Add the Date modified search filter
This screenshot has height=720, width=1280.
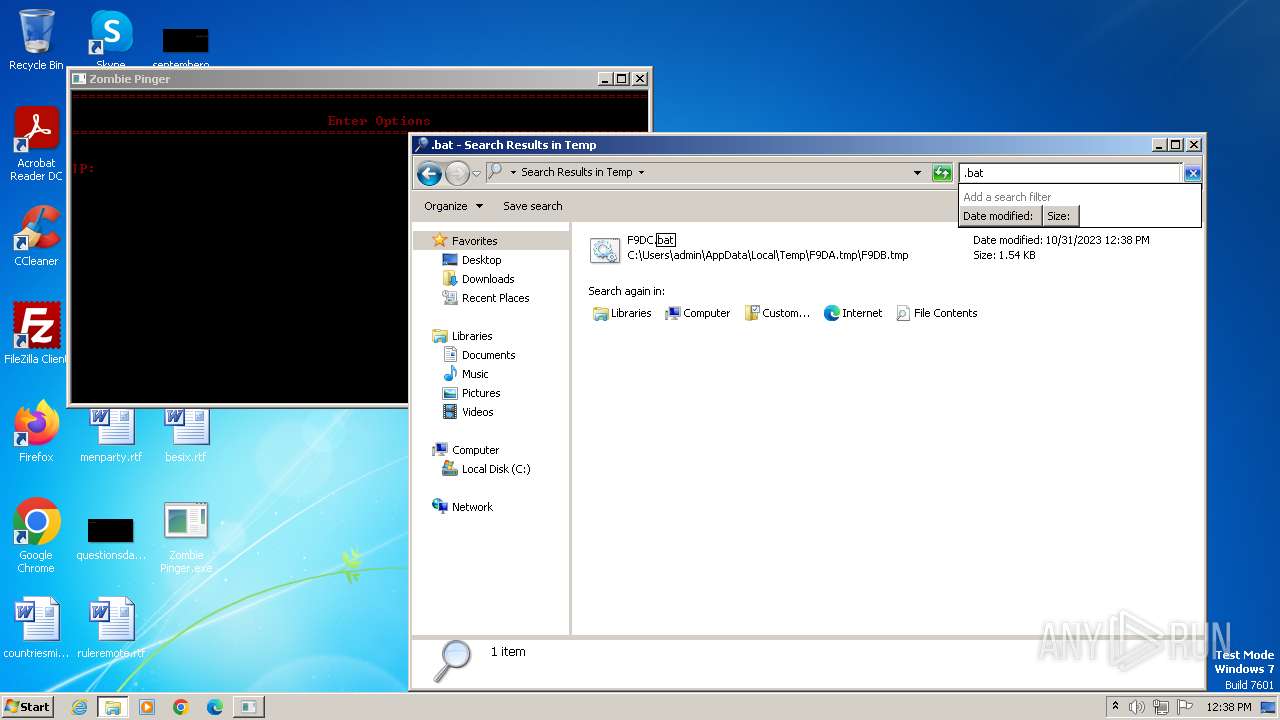[x=998, y=216]
